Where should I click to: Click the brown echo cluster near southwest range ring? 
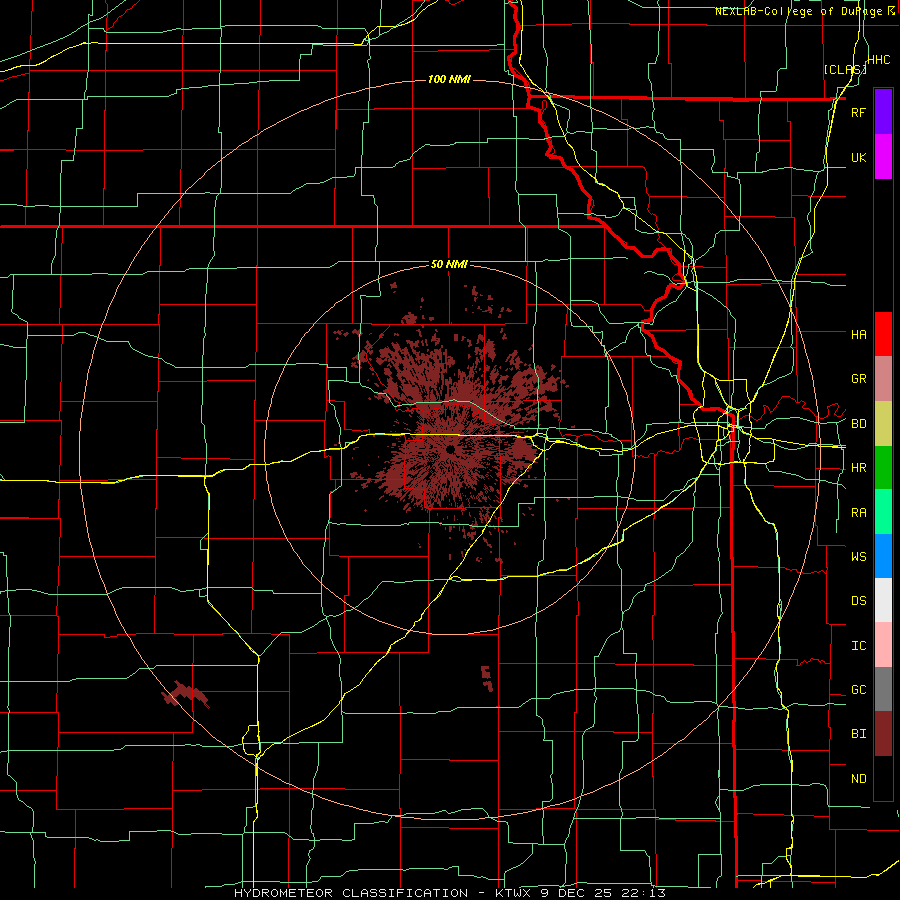click(x=185, y=694)
